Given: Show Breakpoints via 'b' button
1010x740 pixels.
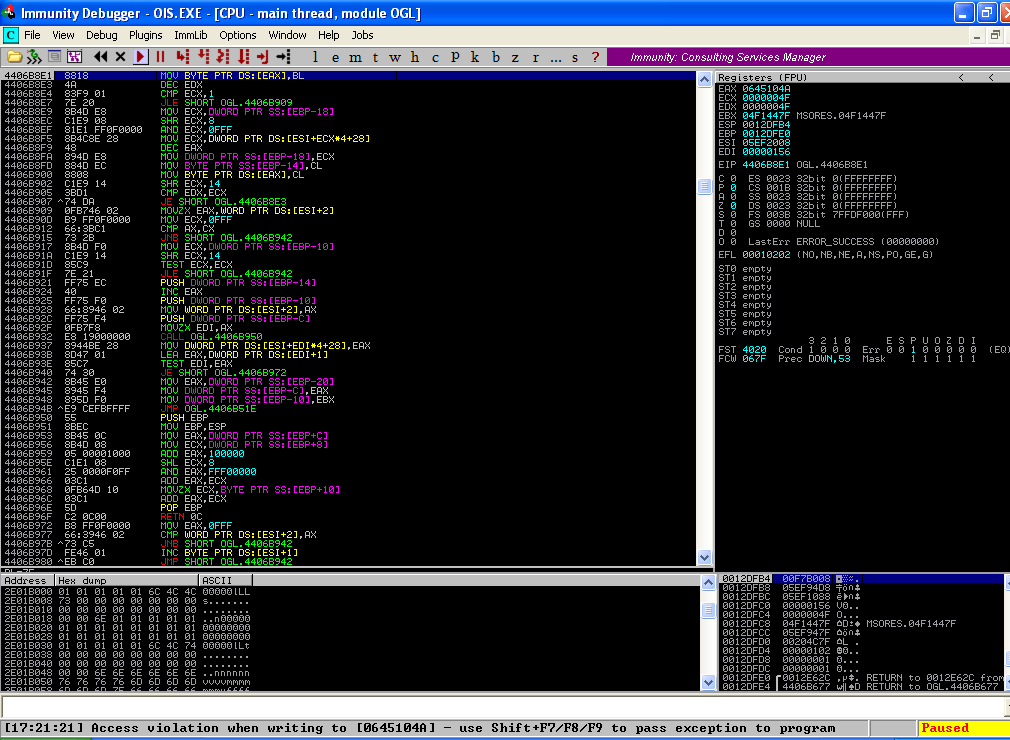Looking at the screenshot, I should 495,57.
